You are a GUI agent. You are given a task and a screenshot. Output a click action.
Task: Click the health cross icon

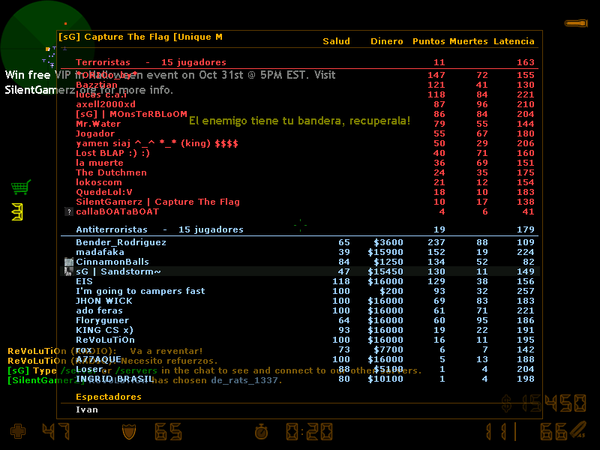pos(18,431)
